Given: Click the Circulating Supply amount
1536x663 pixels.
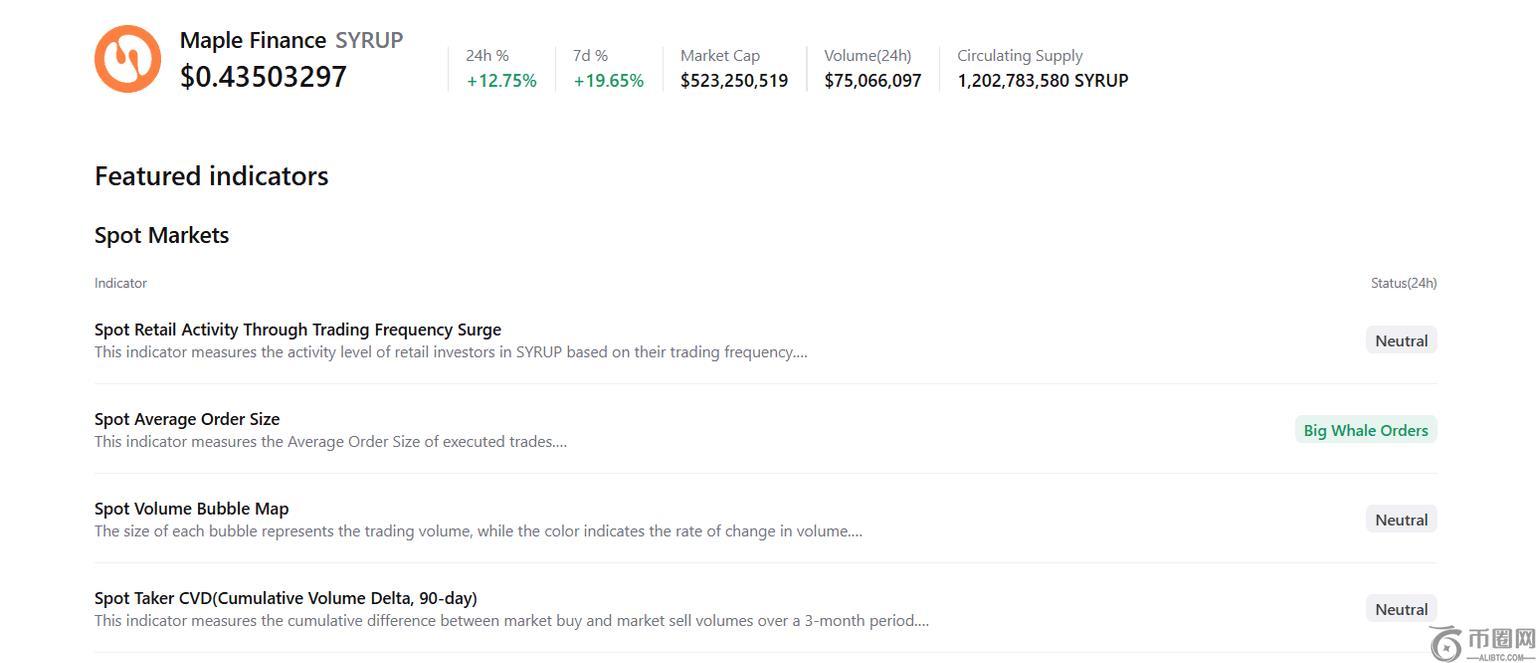Looking at the screenshot, I should (1042, 81).
